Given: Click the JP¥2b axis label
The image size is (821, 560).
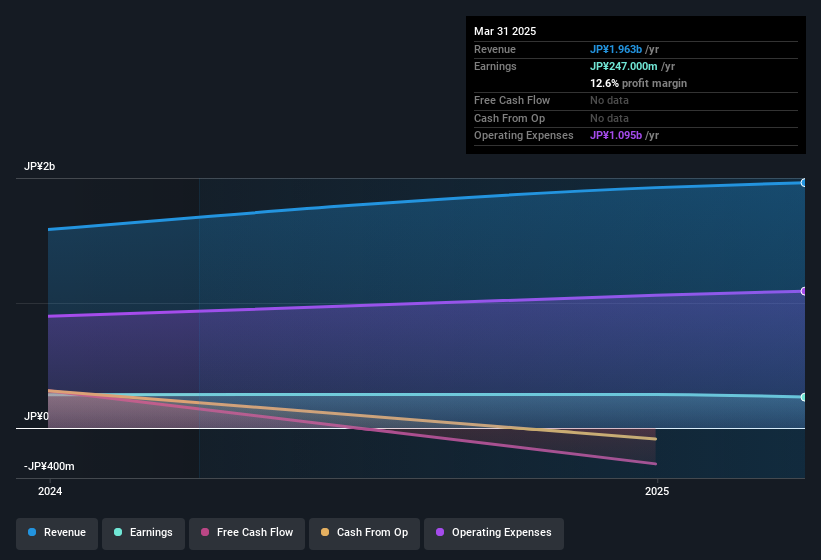Looking at the screenshot, I should (x=39, y=166).
